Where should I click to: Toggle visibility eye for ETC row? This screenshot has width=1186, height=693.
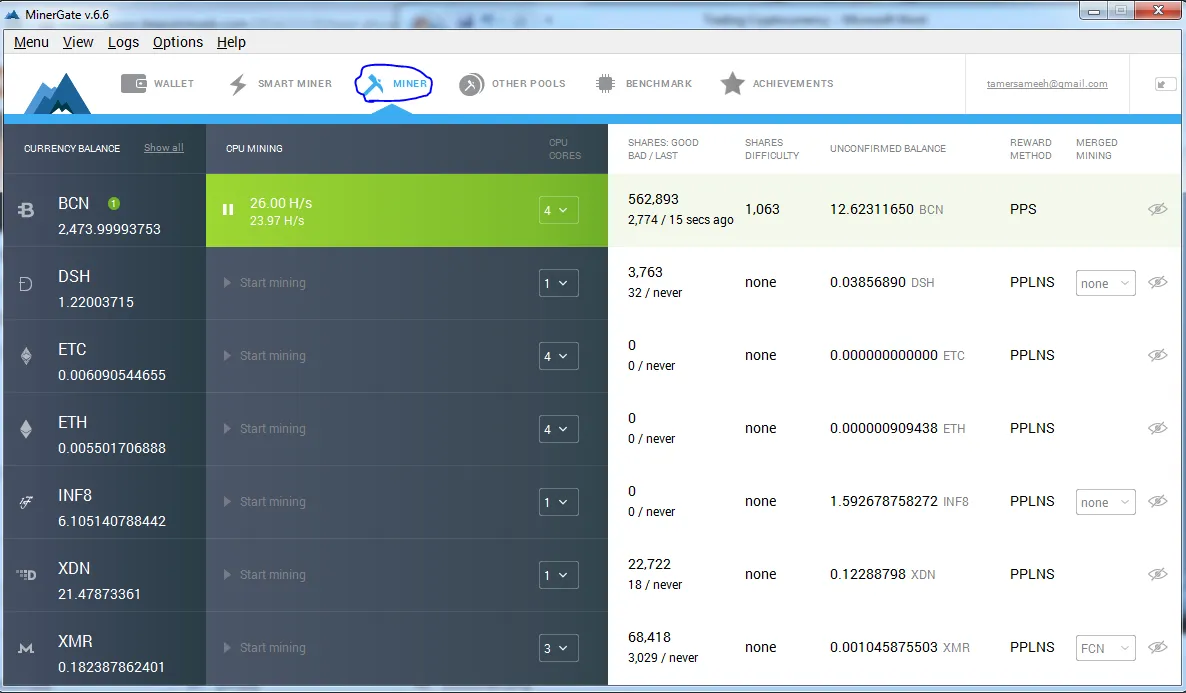point(1157,356)
